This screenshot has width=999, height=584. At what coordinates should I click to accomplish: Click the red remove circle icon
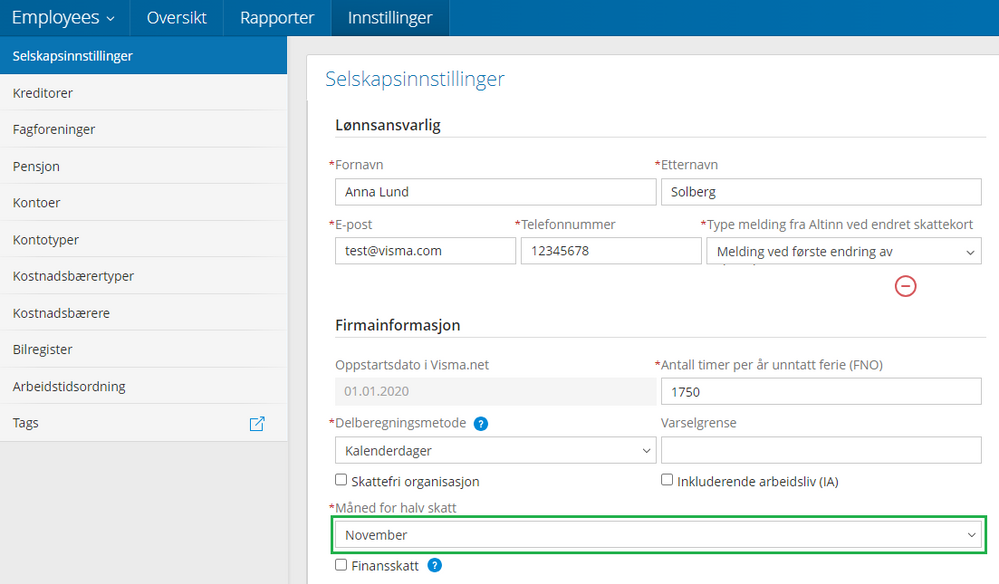click(905, 286)
